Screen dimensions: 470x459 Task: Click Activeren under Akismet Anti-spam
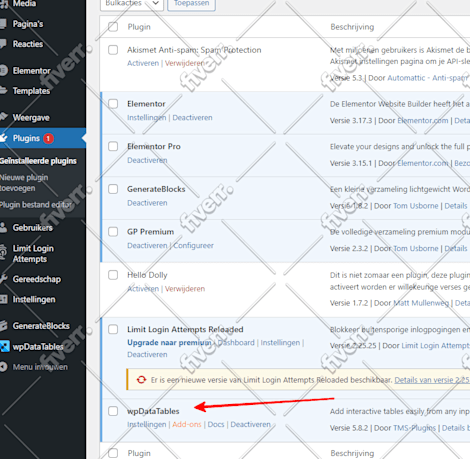point(143,63)
